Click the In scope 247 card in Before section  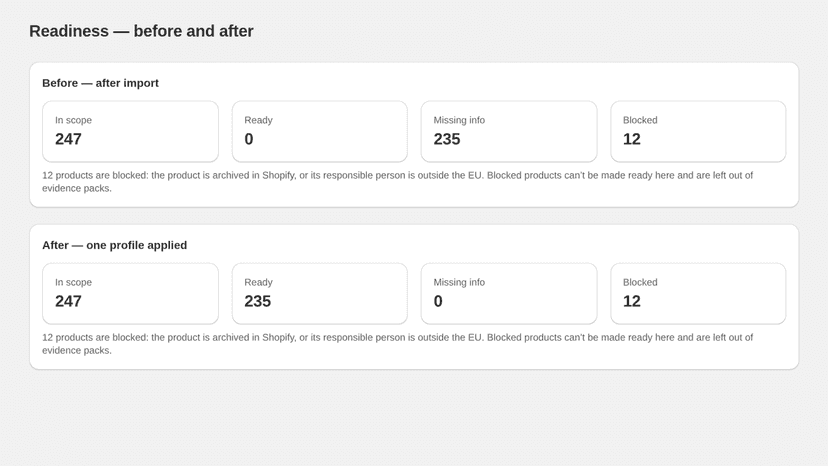130,132
